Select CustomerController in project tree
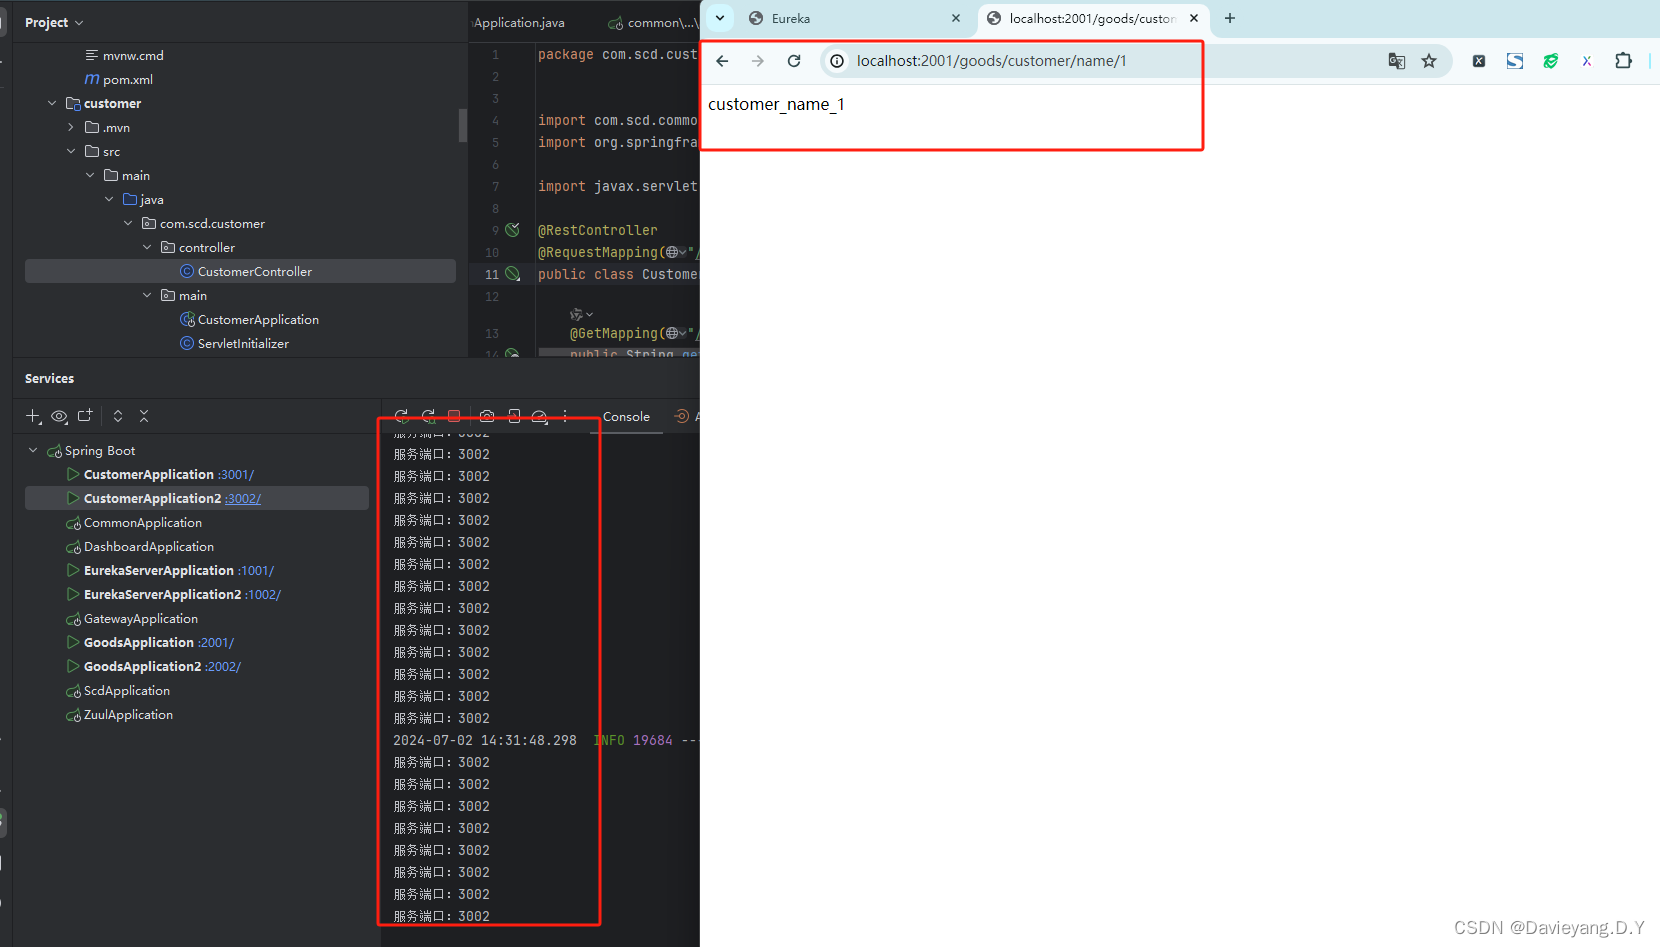This screenshot has height=947, width=1660. tap(240, 271)
